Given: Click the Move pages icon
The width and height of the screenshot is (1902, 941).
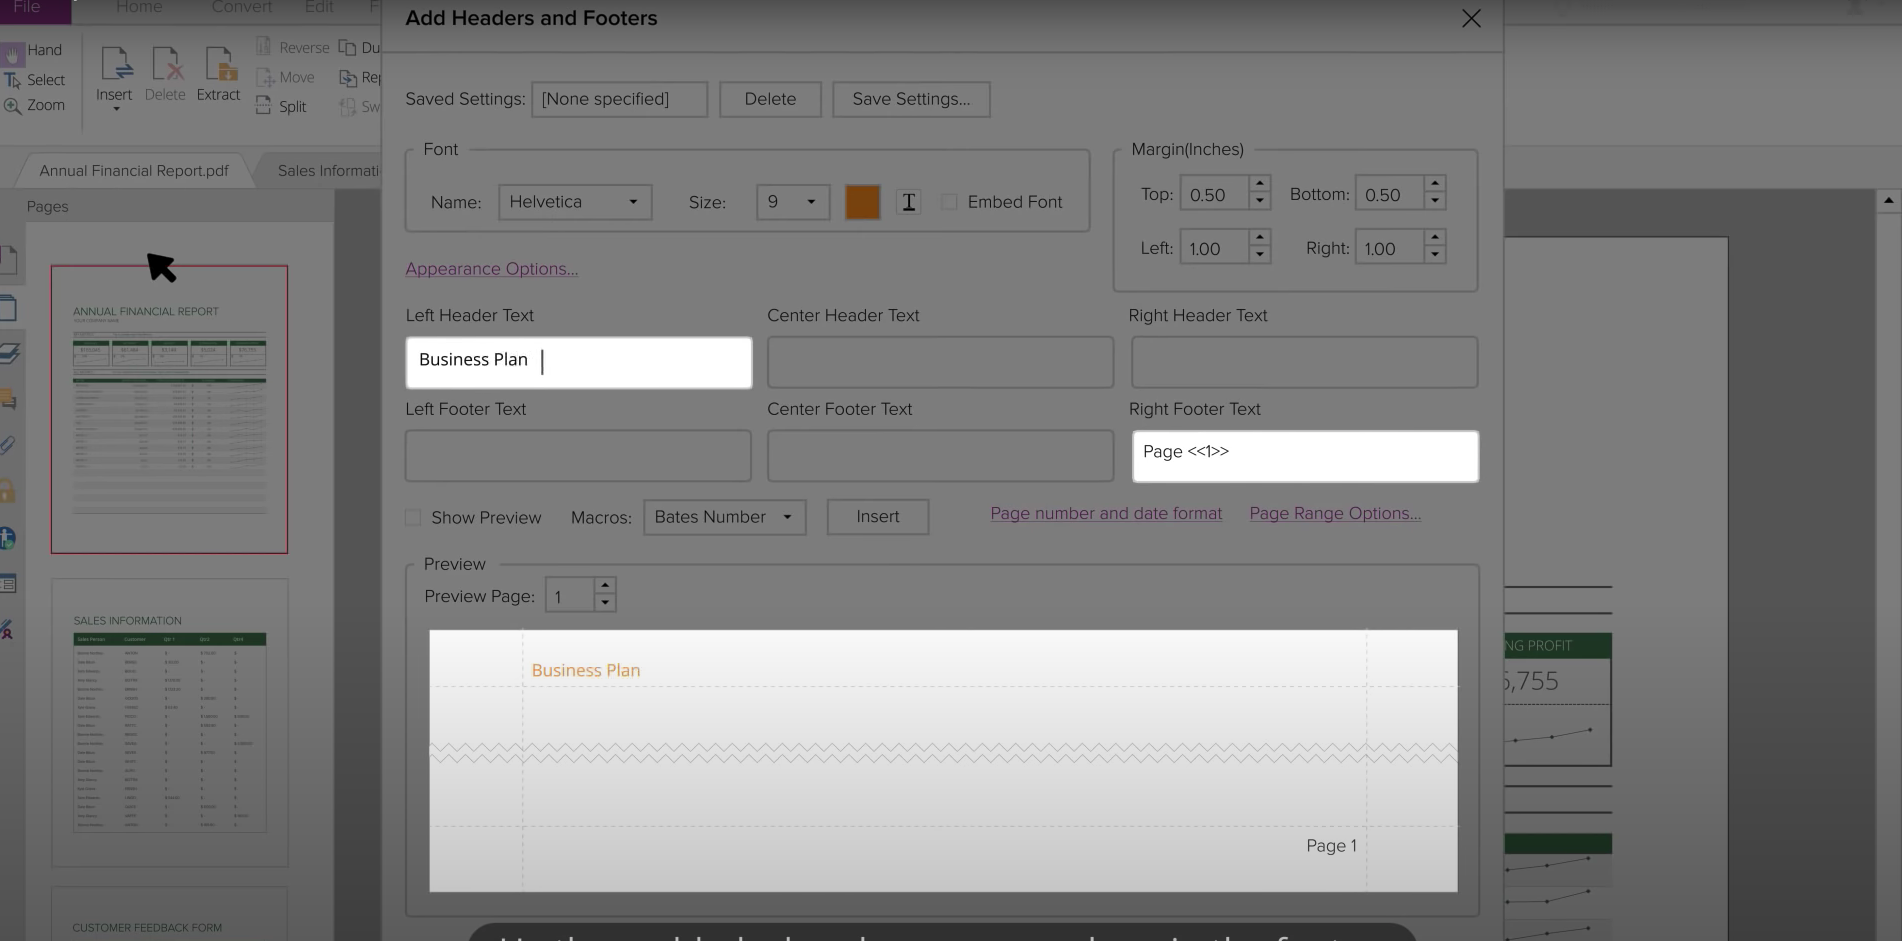Looking at the screenshot, I should click(x=266, y=77).
